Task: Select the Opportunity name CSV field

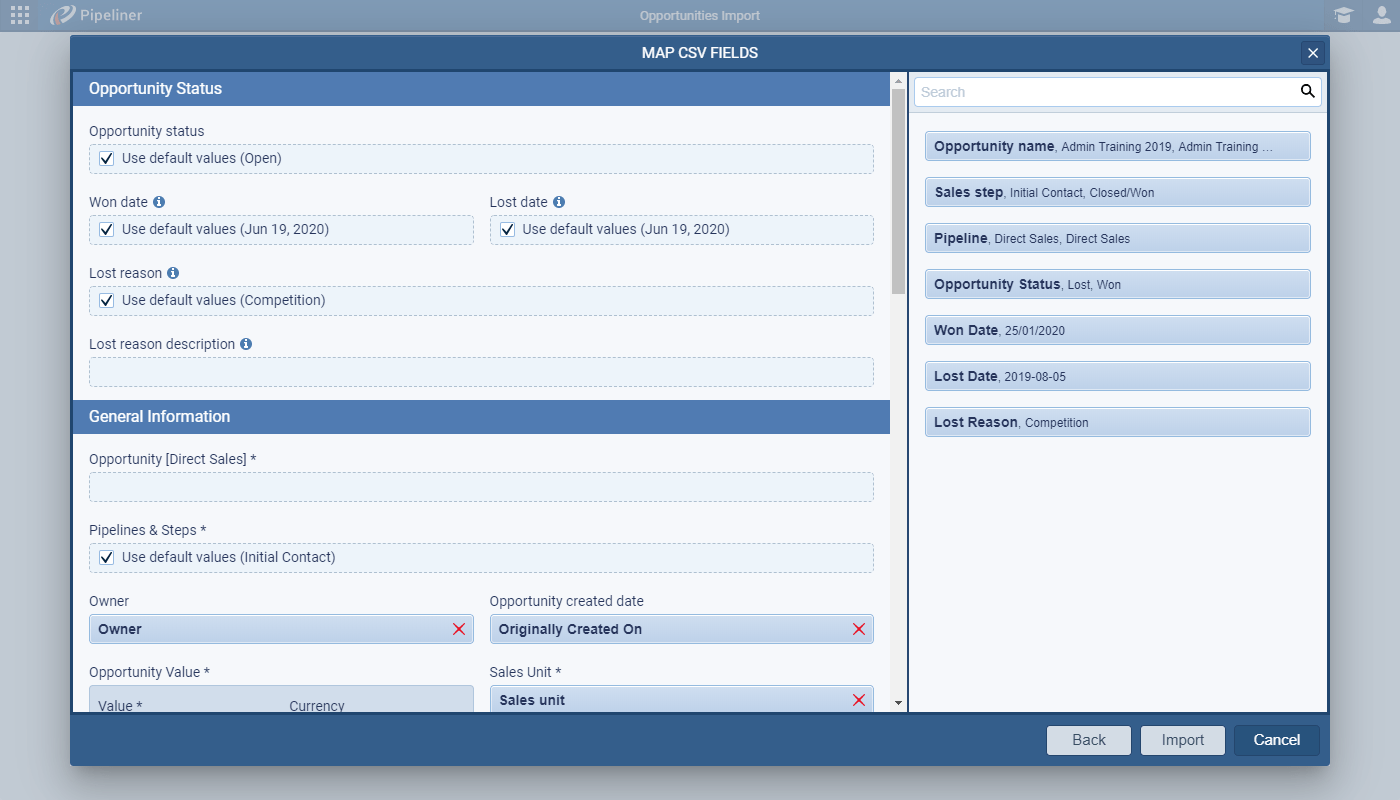Action: [x=1117, y=146]
